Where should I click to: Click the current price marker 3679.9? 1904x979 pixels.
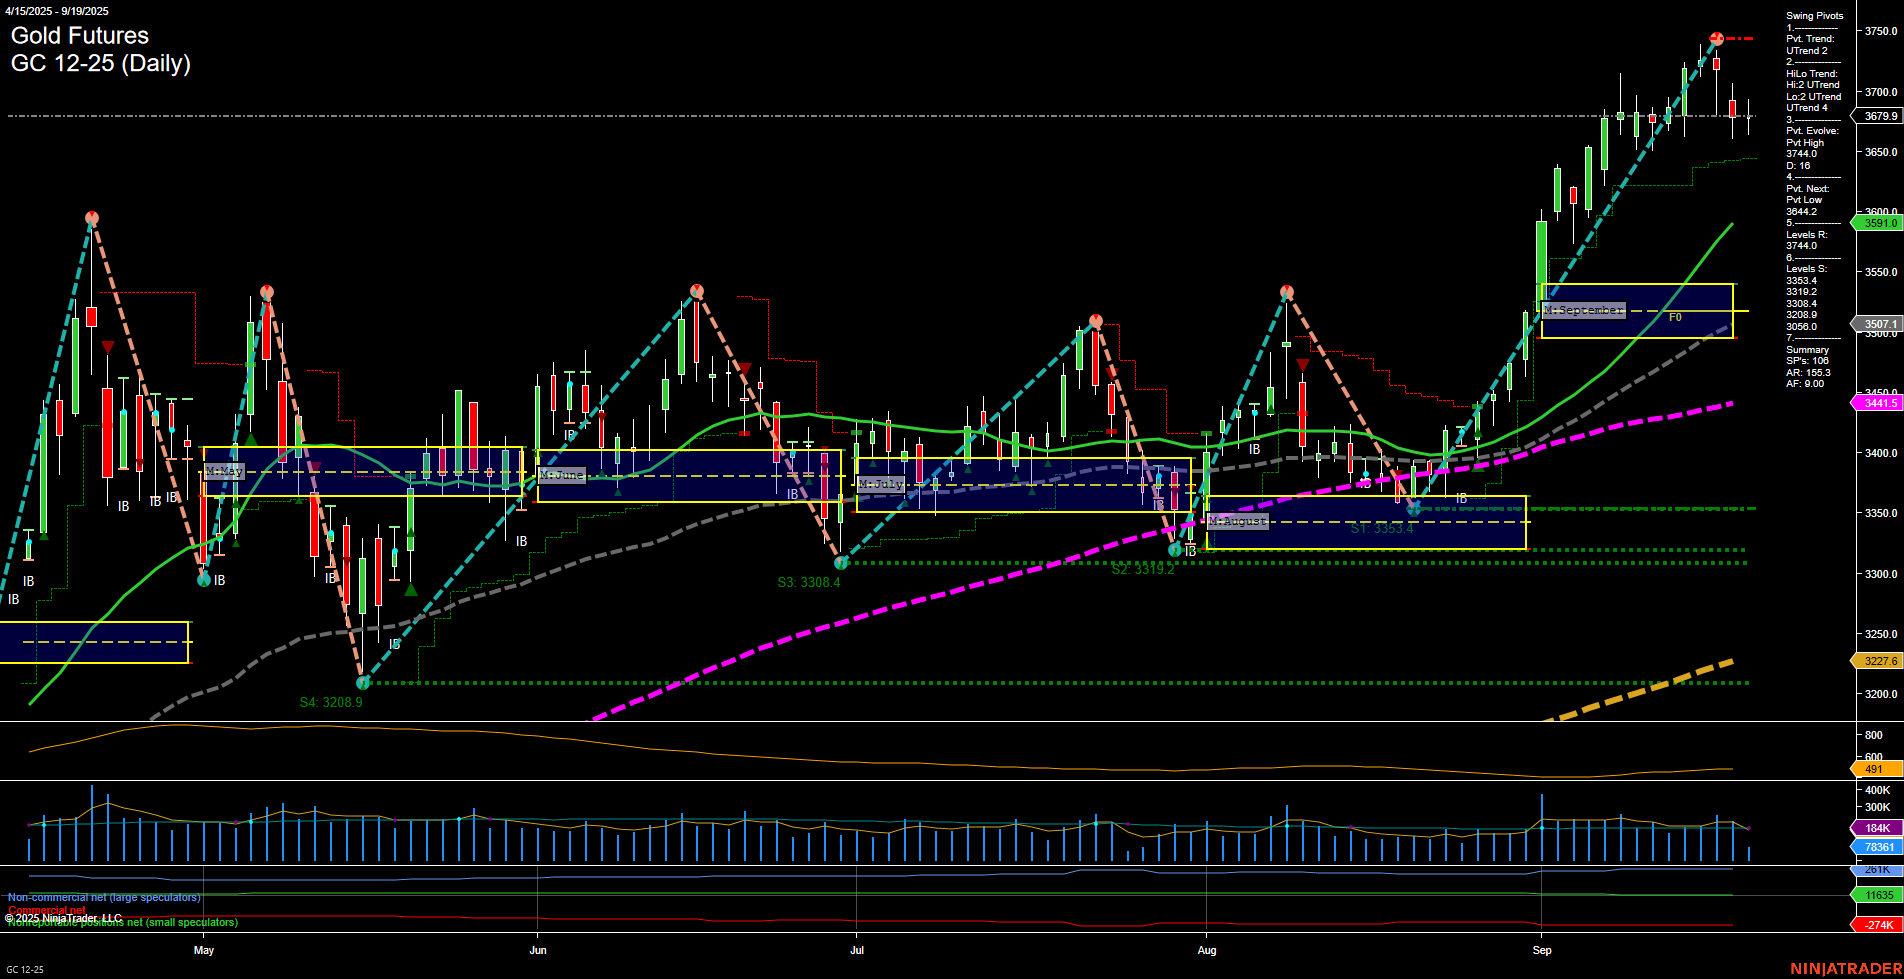[x=1879, y=116]
